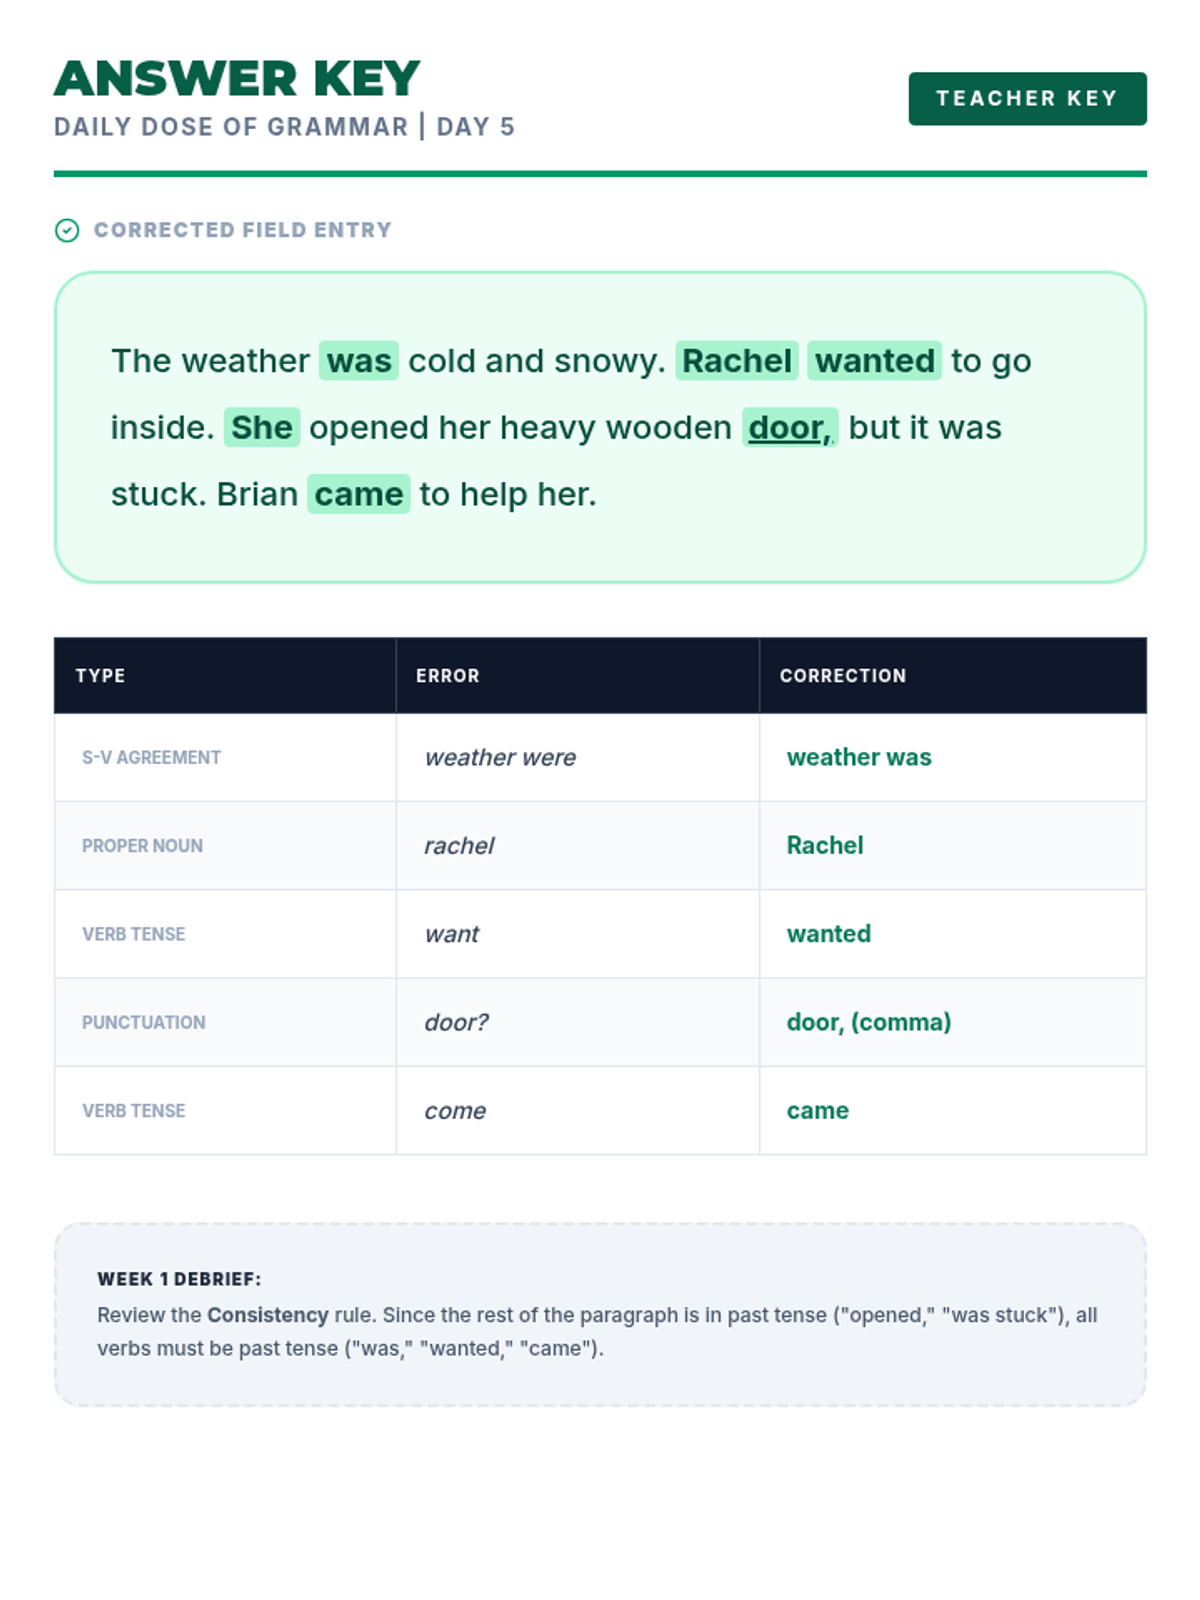Click the highlighted word 'She'
Screen dimensions: 1200x1600
coord(262,428)
